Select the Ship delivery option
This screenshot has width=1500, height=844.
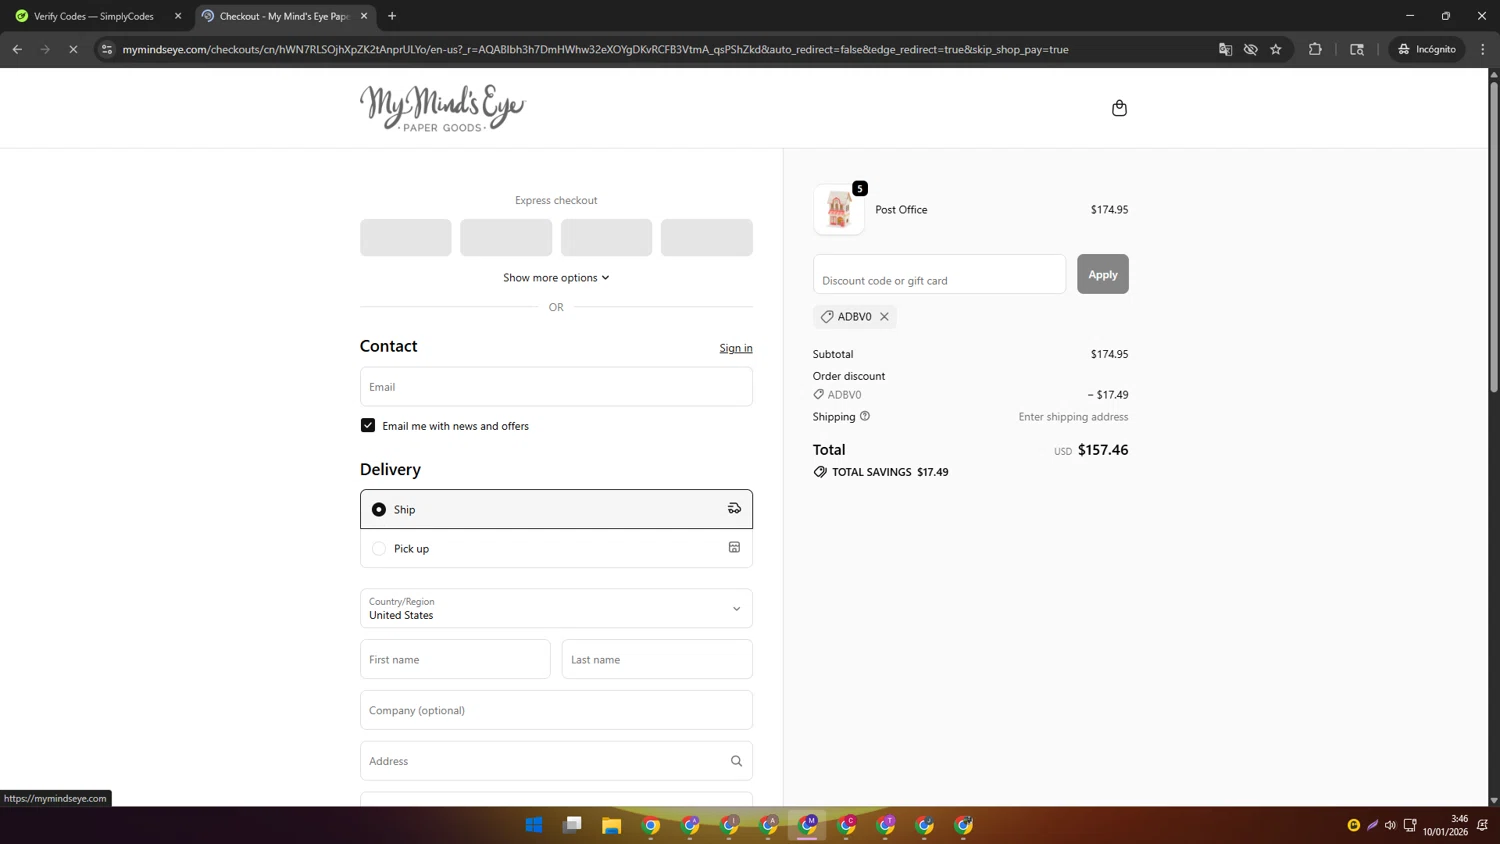coord(556,509)
